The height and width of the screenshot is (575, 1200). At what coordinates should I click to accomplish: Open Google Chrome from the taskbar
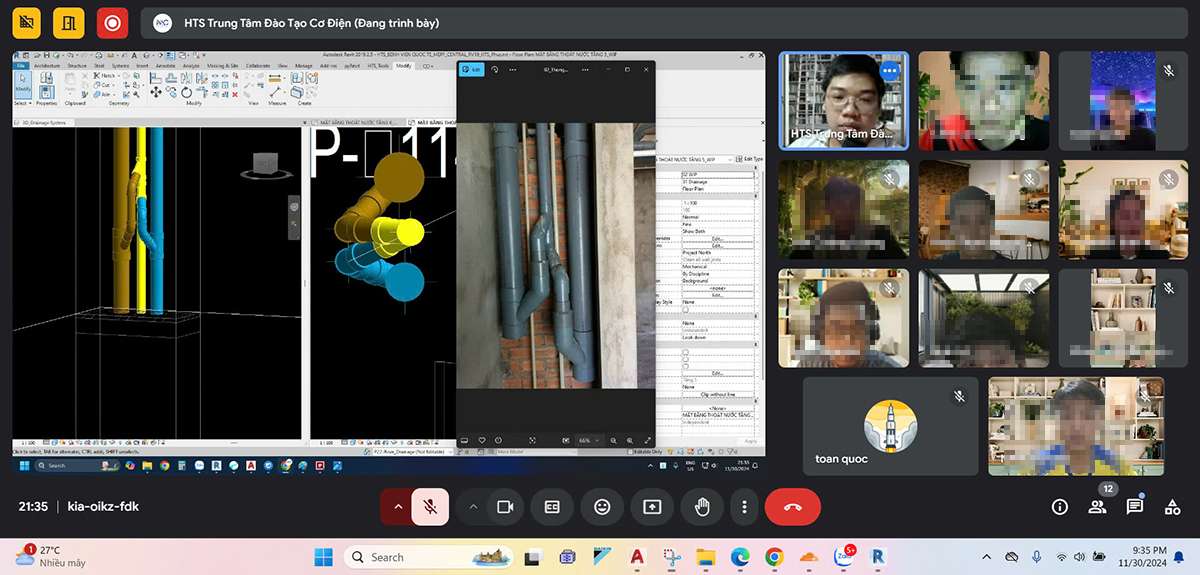(x=774, y=557)
